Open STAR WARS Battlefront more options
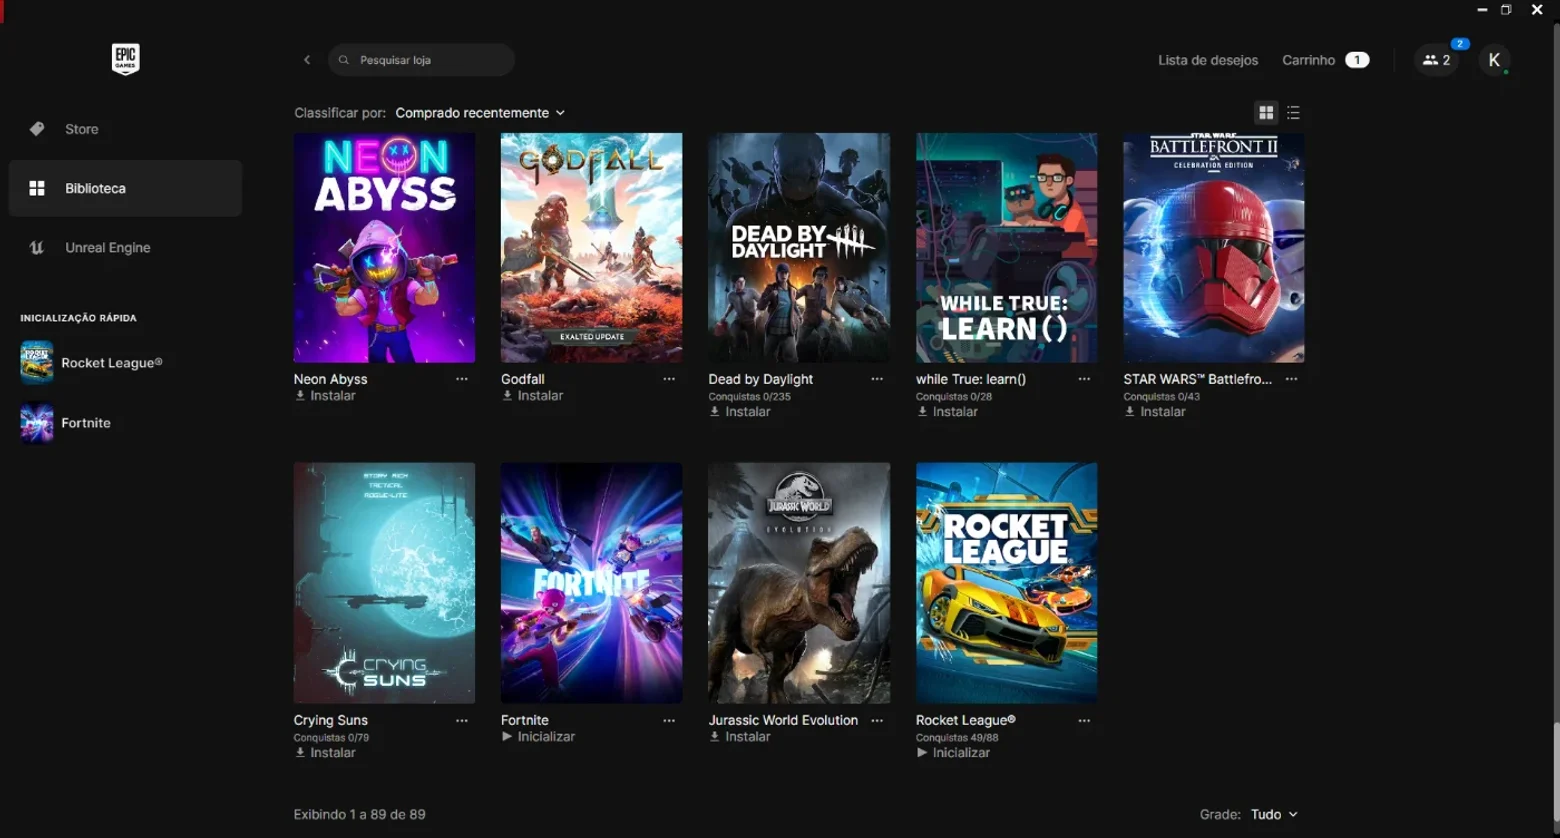Screen dimensions: 1560x838 click(1292, 379)
